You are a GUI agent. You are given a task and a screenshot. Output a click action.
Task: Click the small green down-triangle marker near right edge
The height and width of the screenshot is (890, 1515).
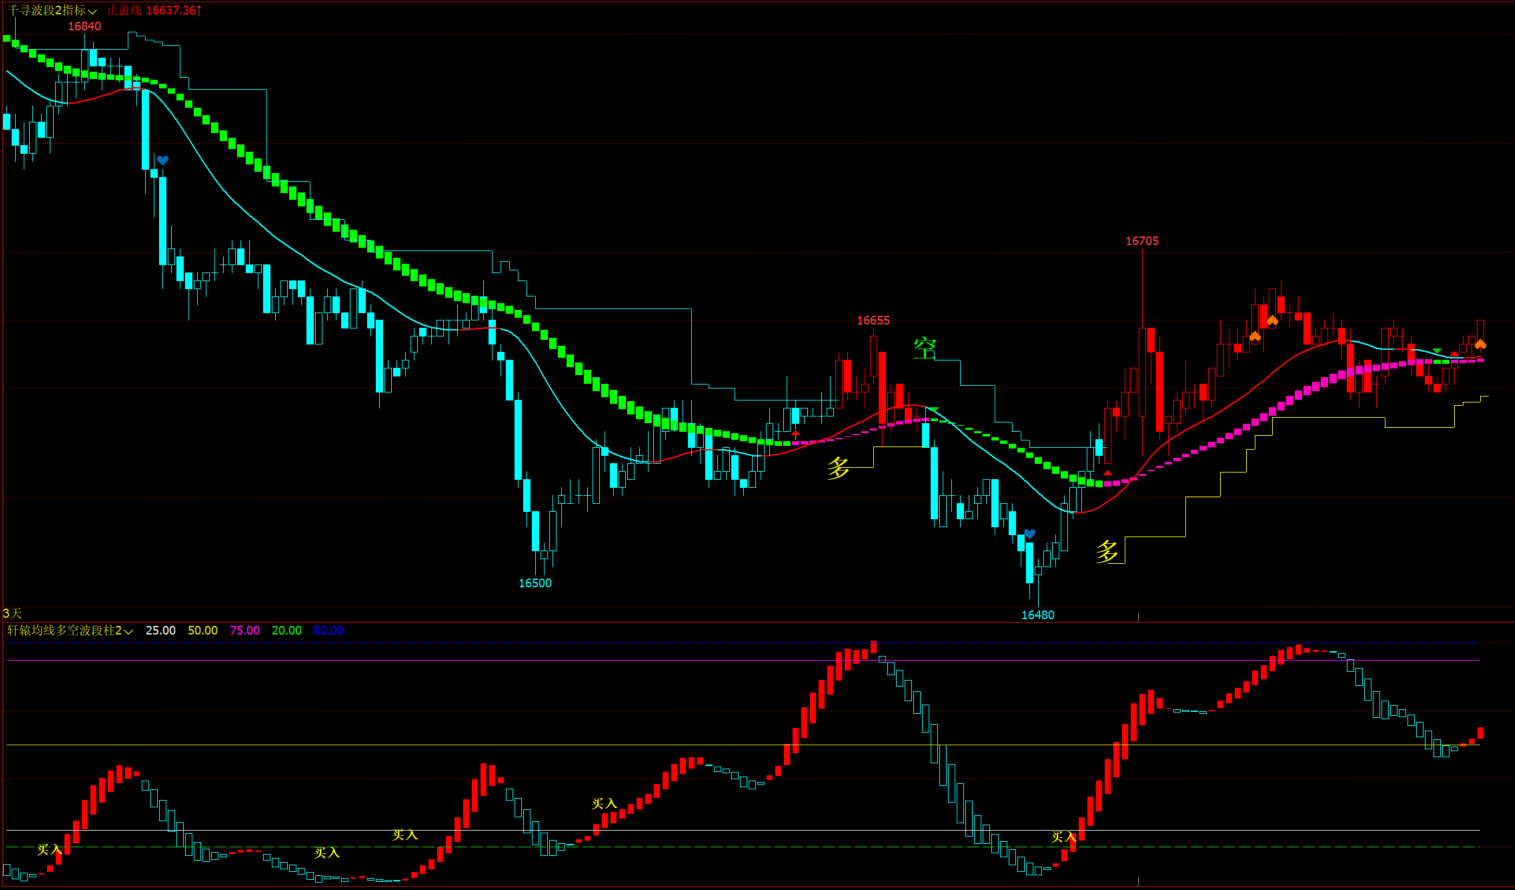tap(1437, 351)
